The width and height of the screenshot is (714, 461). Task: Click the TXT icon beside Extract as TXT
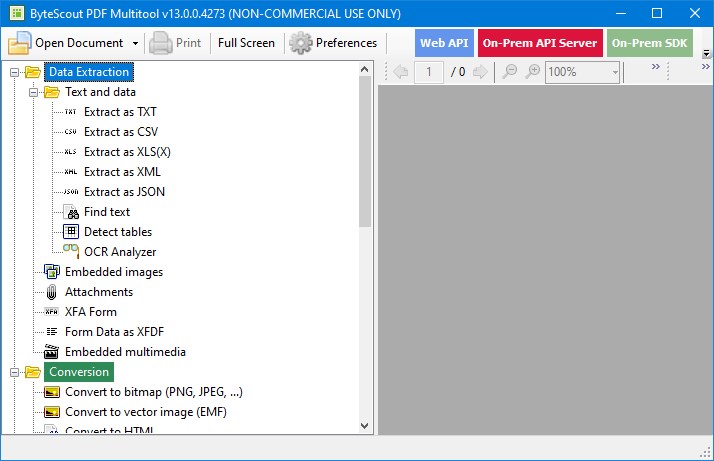coord(71,112)
